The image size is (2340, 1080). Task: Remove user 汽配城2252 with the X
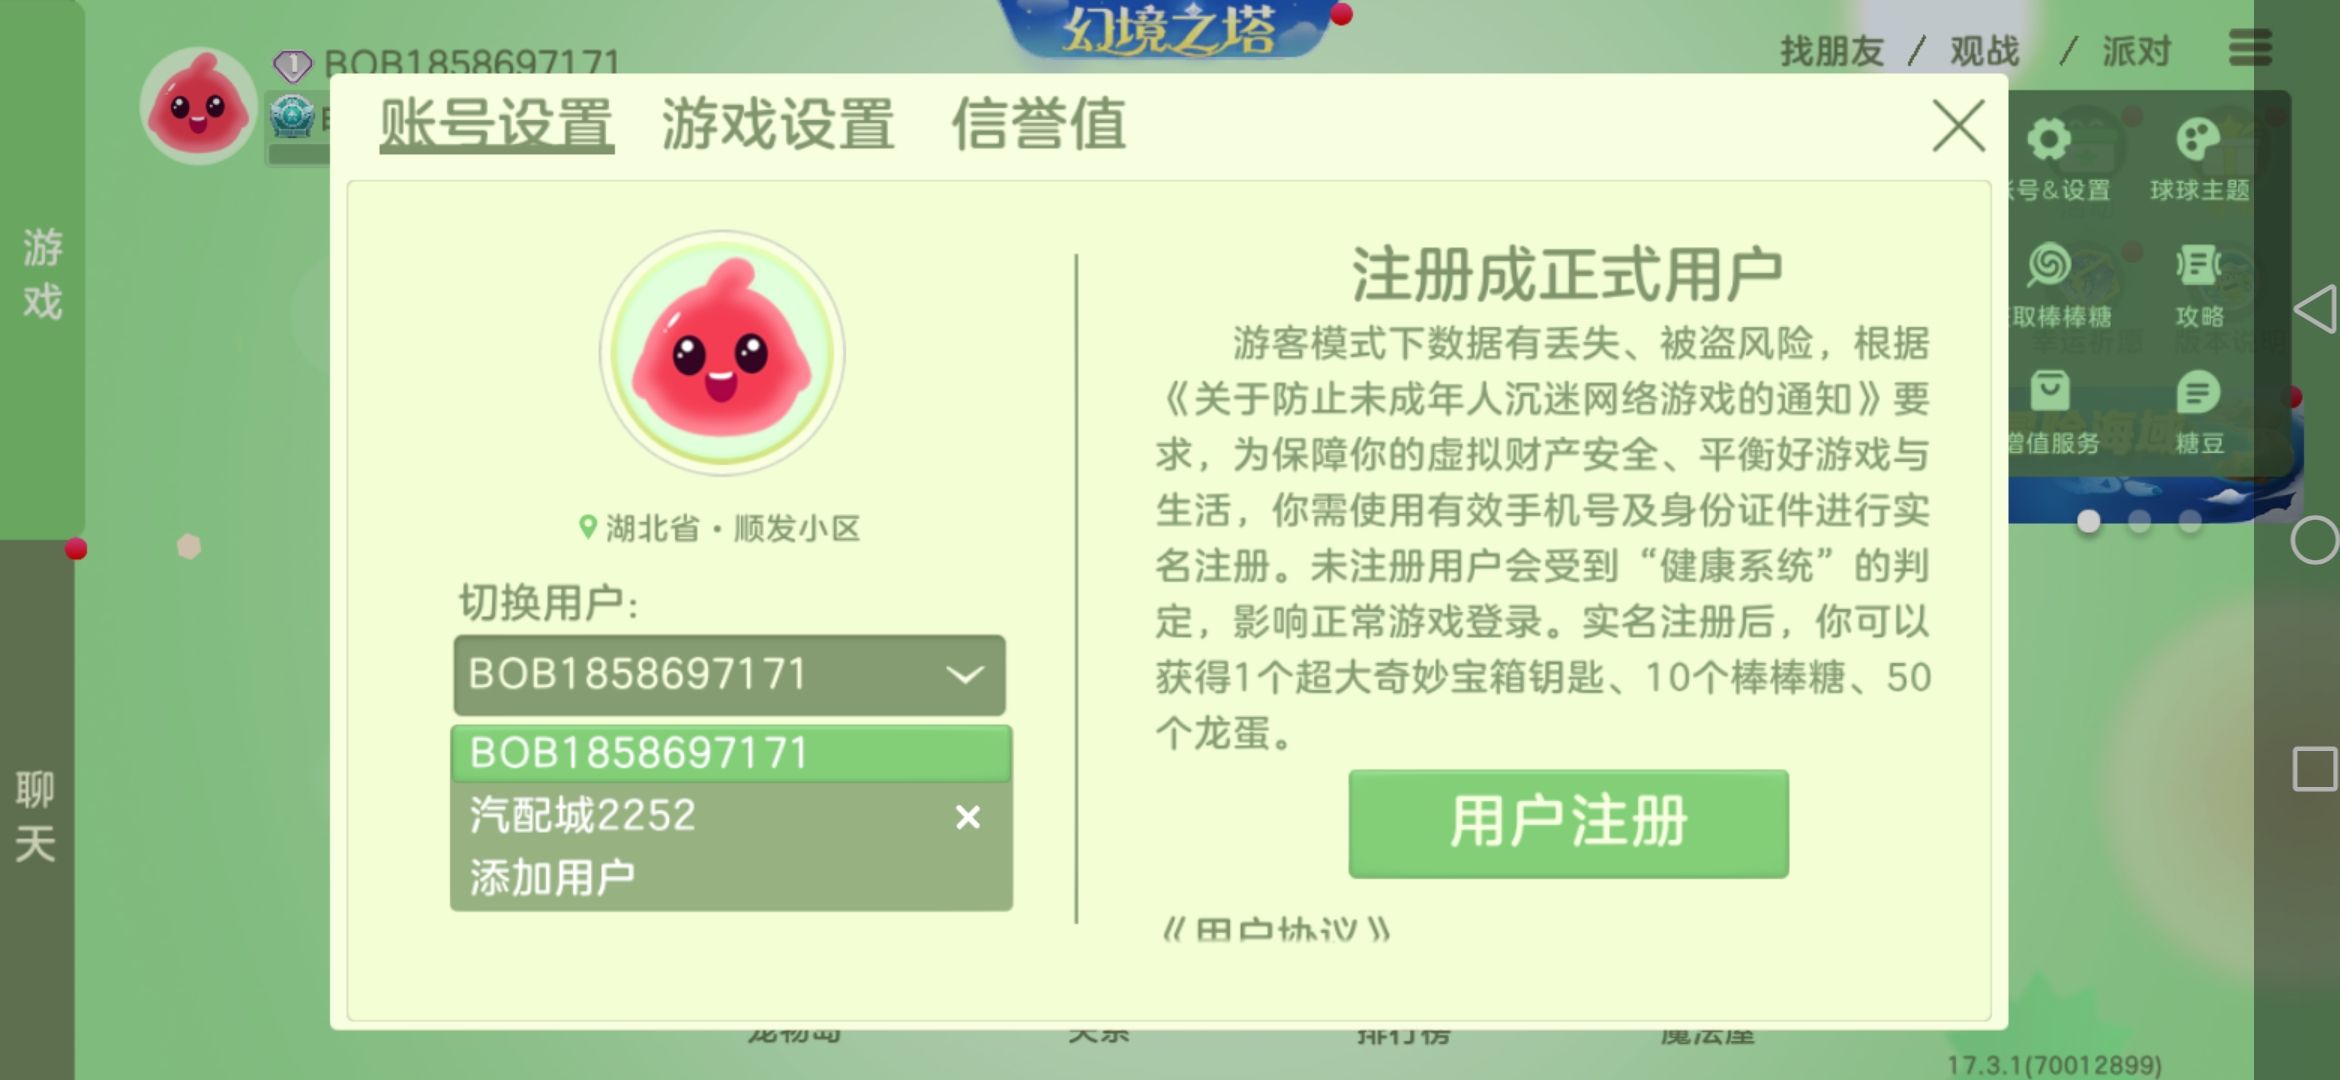(x=967, y=817)
